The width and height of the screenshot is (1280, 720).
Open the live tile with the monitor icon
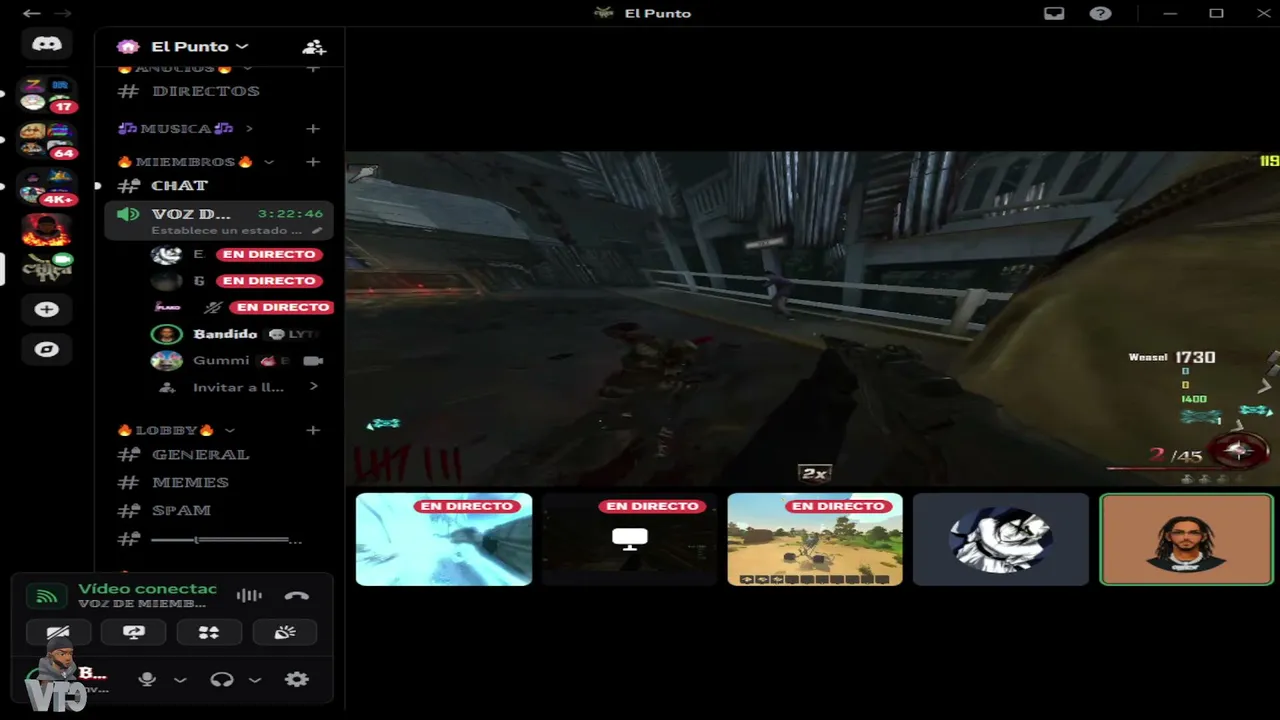630,539
